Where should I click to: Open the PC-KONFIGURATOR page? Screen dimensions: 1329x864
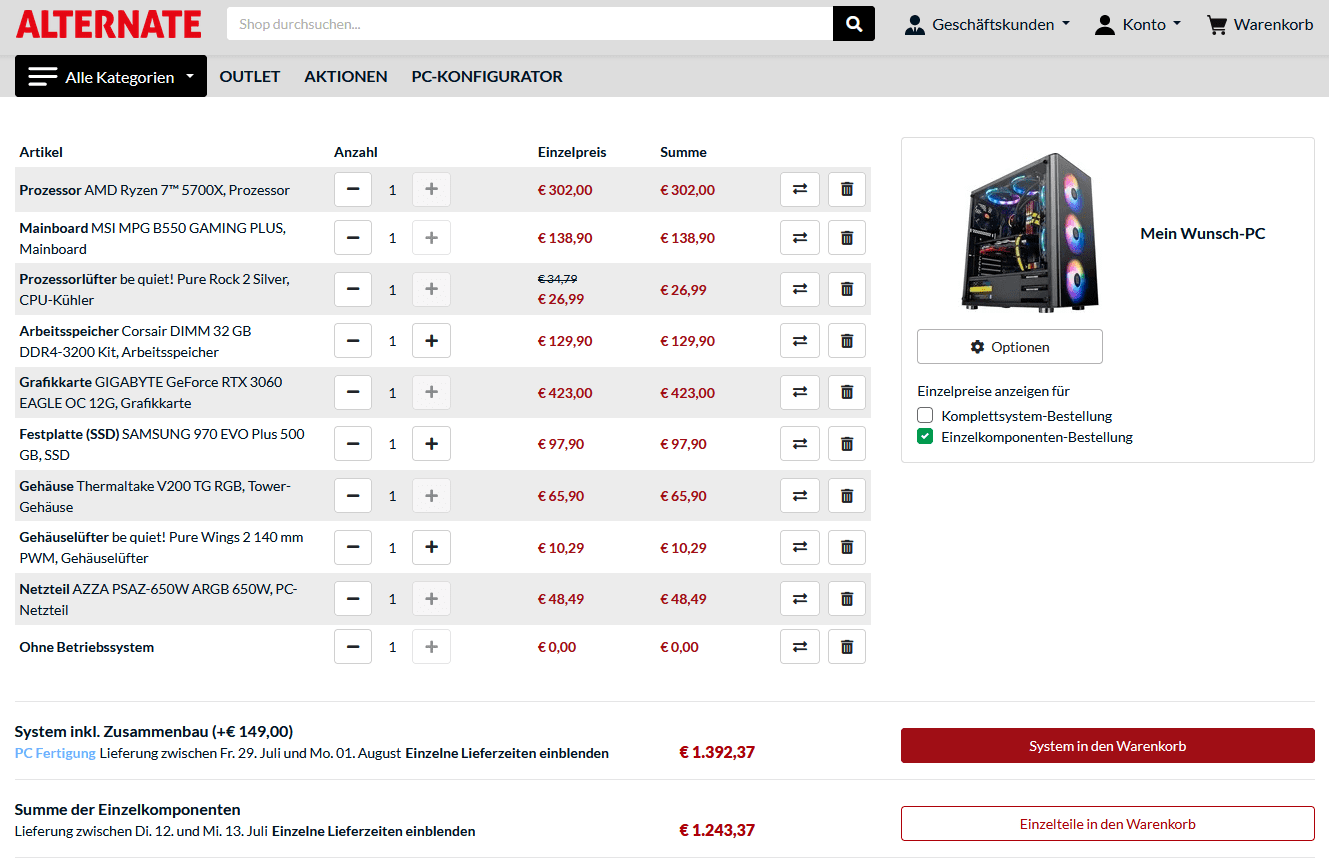[487, 76]
